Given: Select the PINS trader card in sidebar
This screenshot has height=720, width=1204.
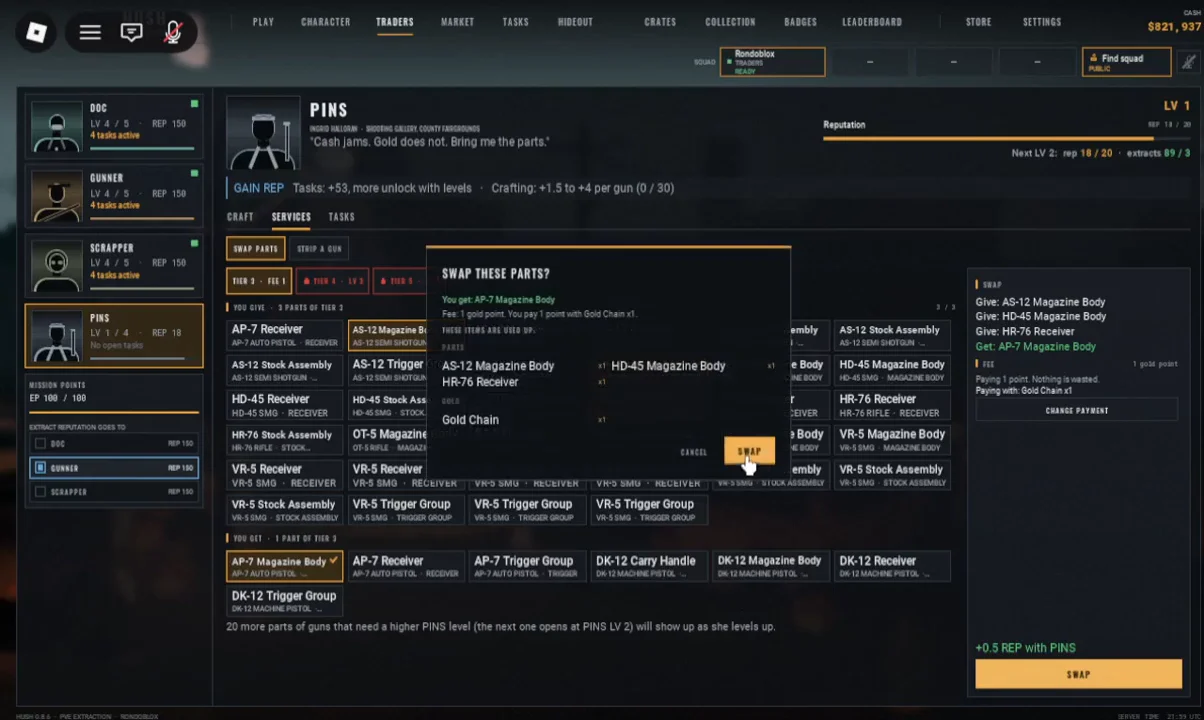Looking at the screenshot, I should 115,336.
